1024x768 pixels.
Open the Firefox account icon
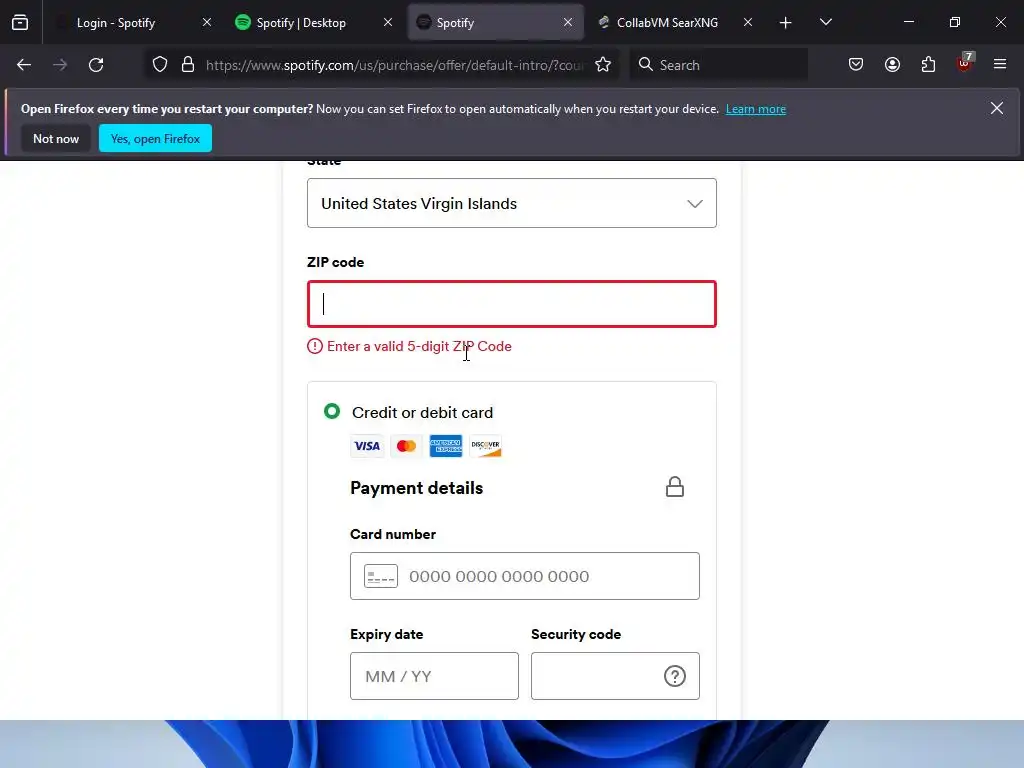tap(892, 65)
